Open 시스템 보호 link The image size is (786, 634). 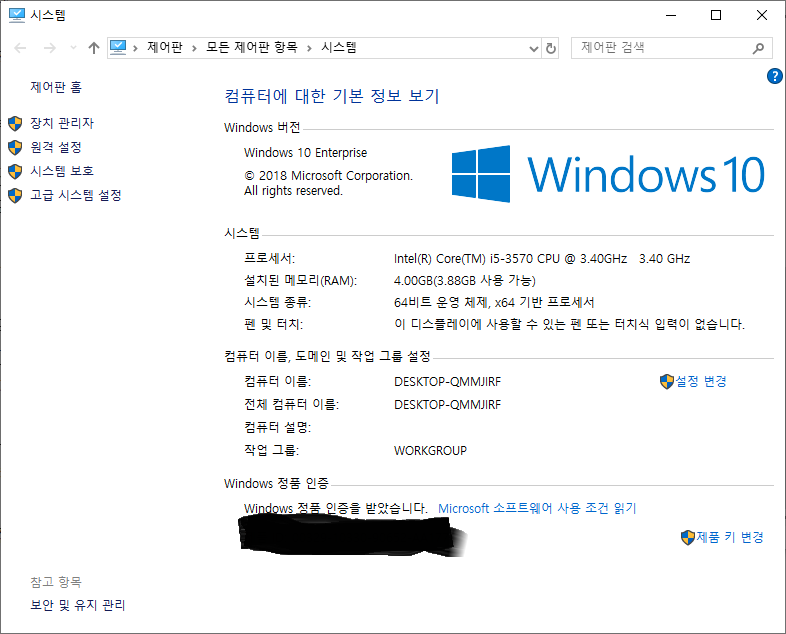pyautogui.click(x=62, y=171)
